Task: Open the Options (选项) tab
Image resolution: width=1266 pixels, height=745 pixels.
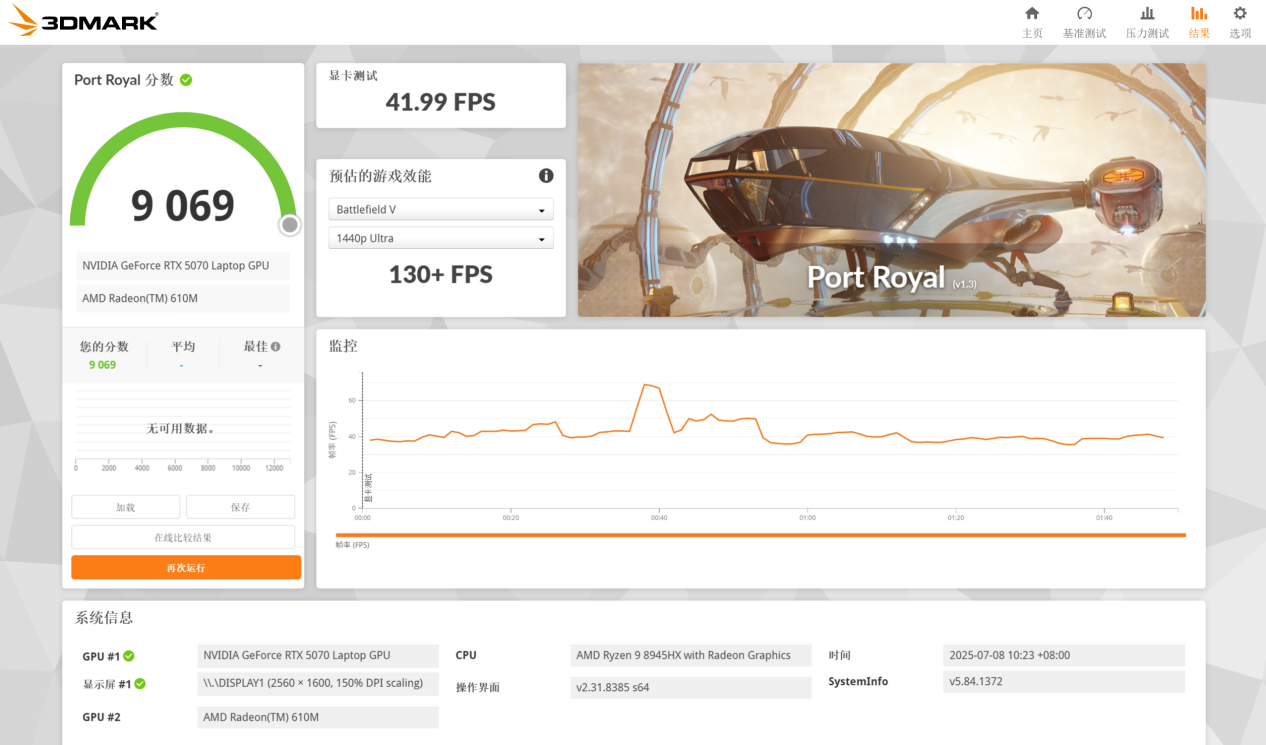Action: (1240, 22)
